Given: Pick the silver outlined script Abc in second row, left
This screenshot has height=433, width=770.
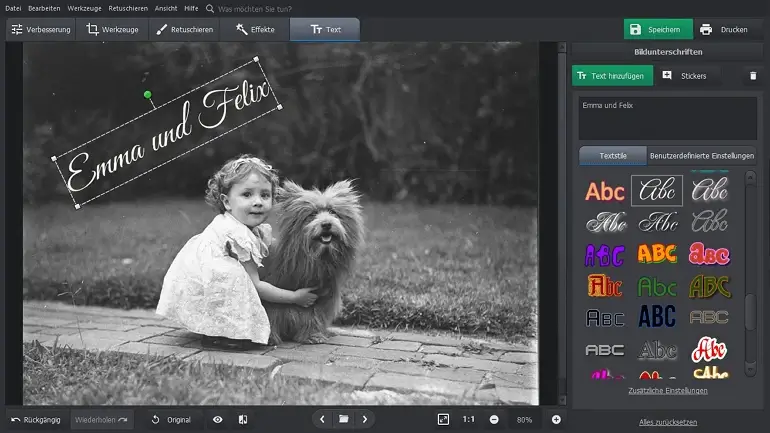Looking at the screenshot, I should click(606, 222).
